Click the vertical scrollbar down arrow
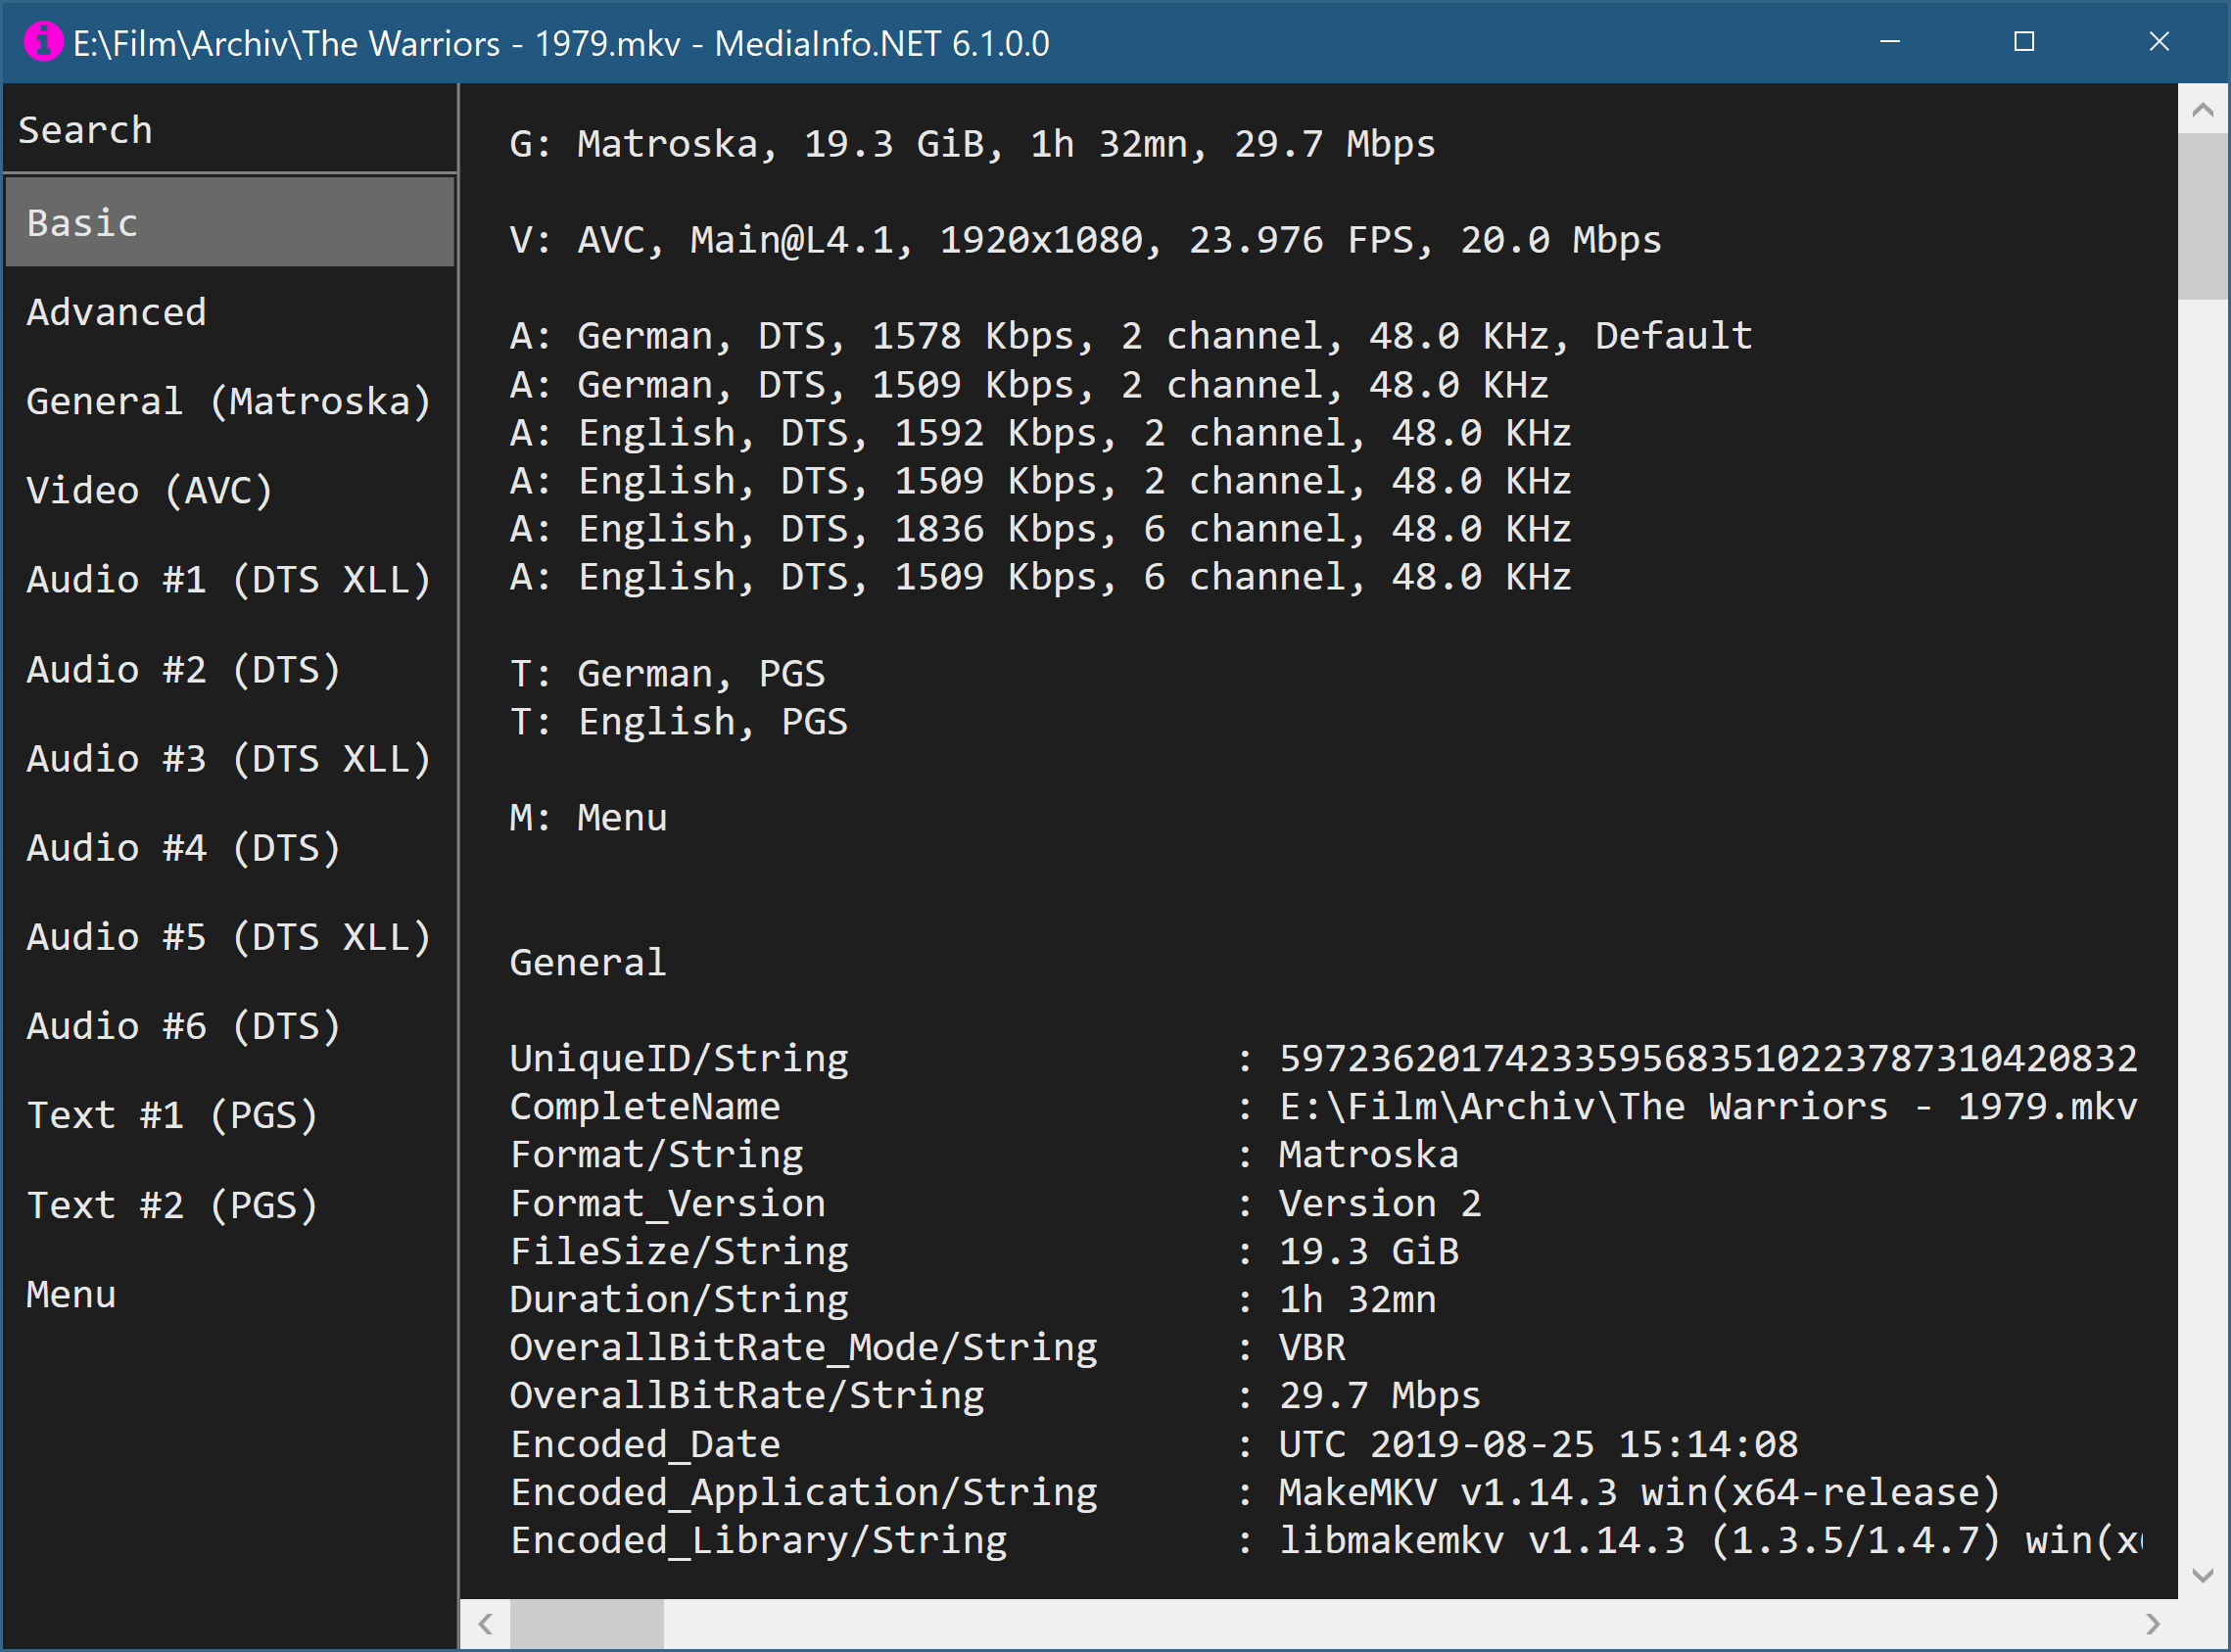Image resolution: width=2231 pixels, height=1652 pixels. (2202, 1576)
